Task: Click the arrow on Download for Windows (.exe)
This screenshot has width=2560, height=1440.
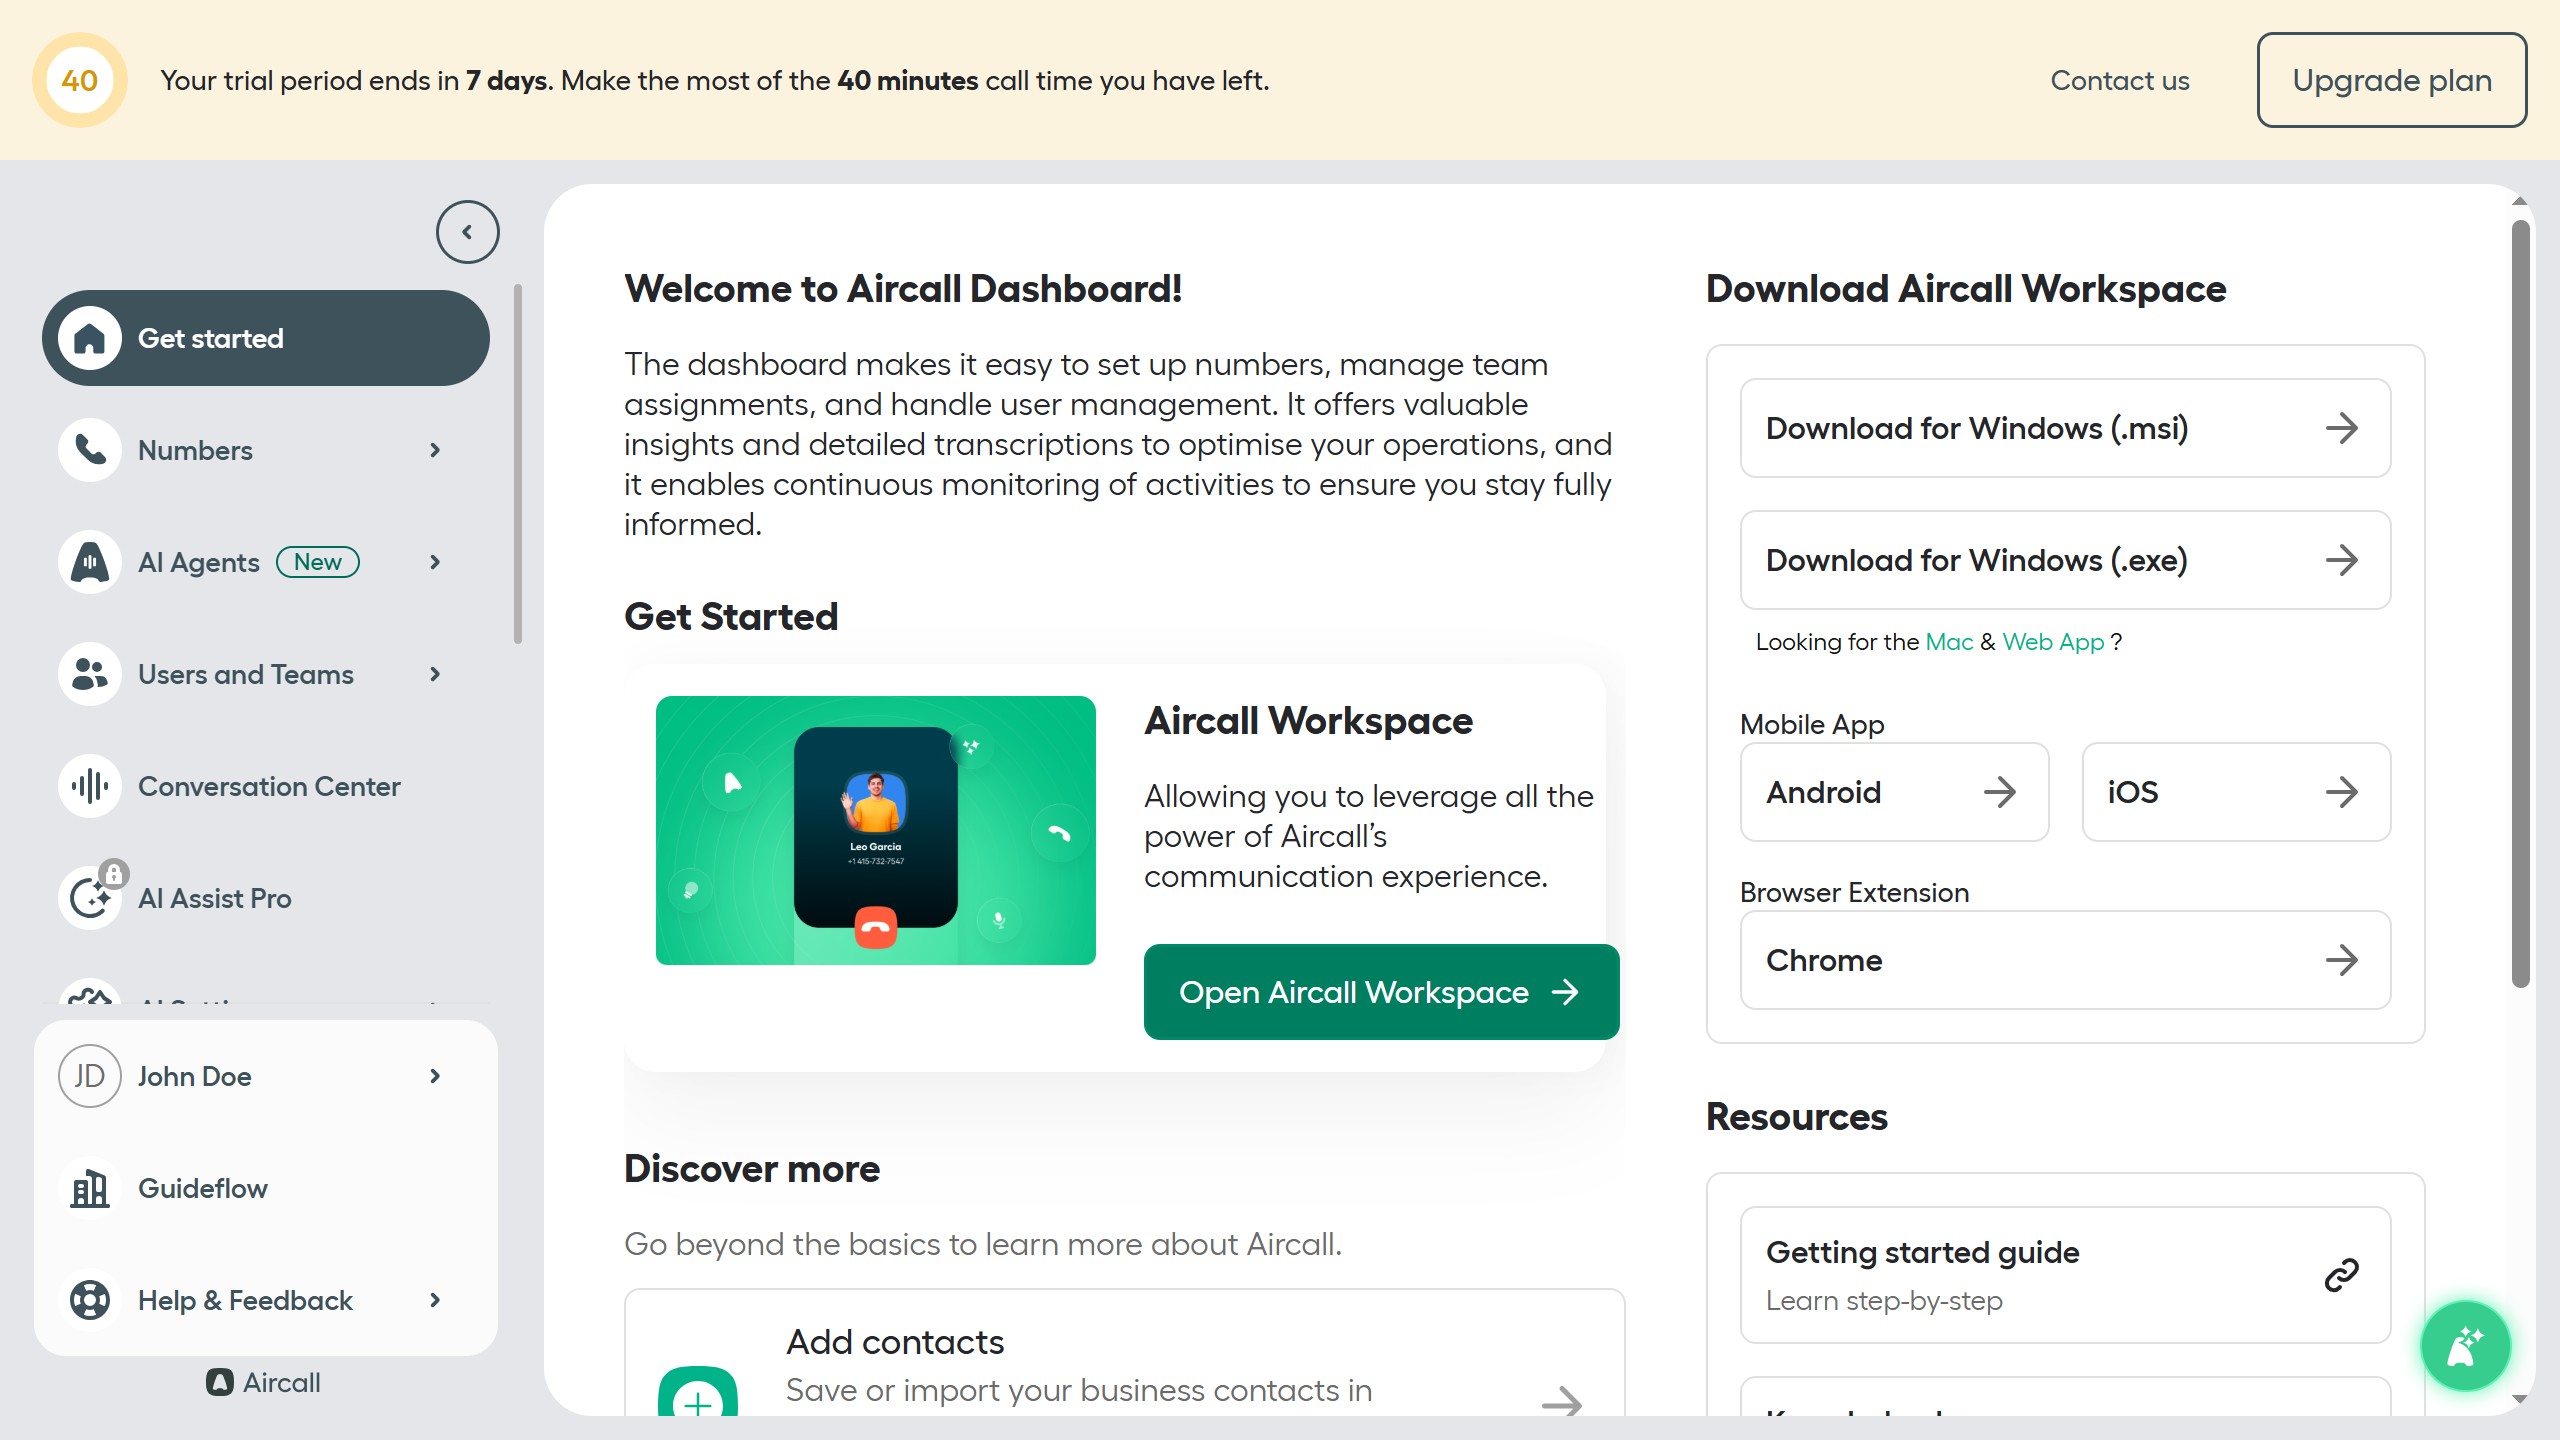Action: [x=2341, y=560]
